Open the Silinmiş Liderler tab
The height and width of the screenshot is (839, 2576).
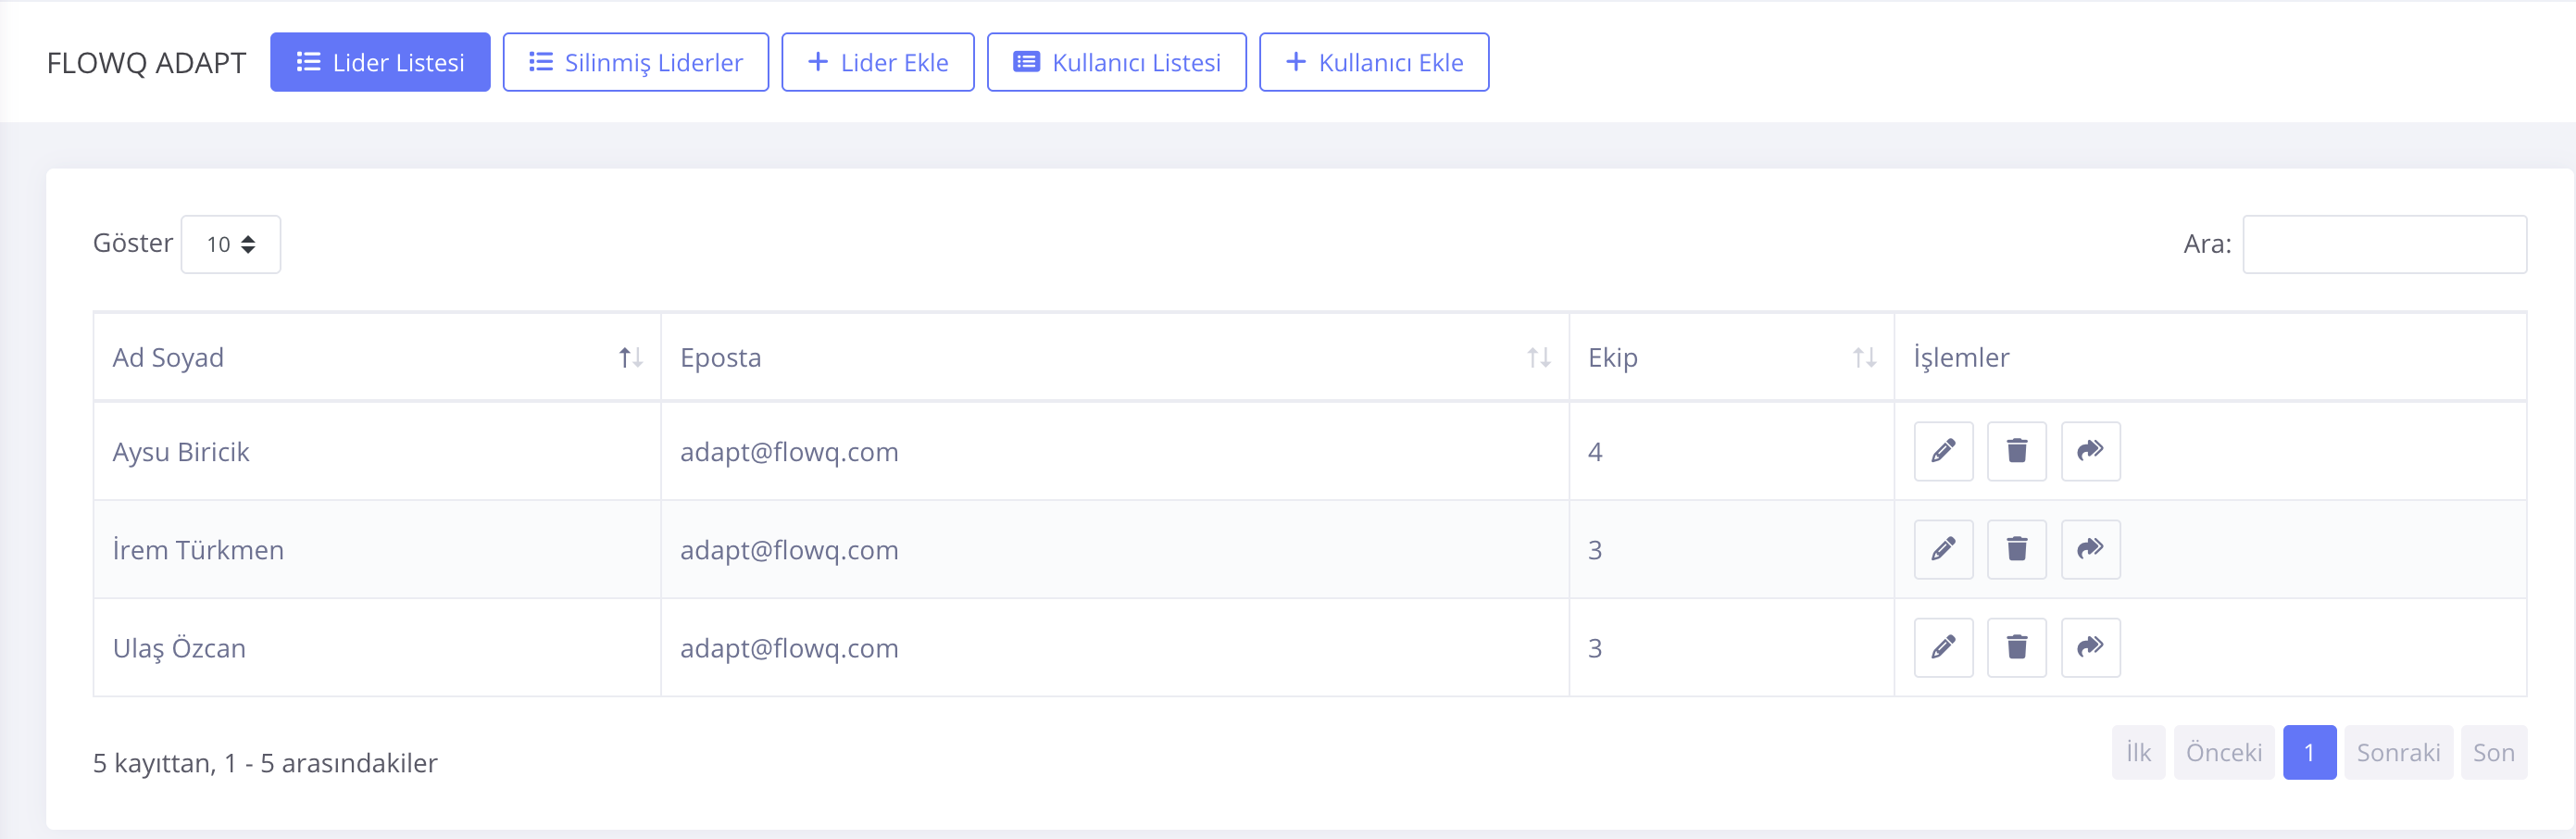(635, 62)
